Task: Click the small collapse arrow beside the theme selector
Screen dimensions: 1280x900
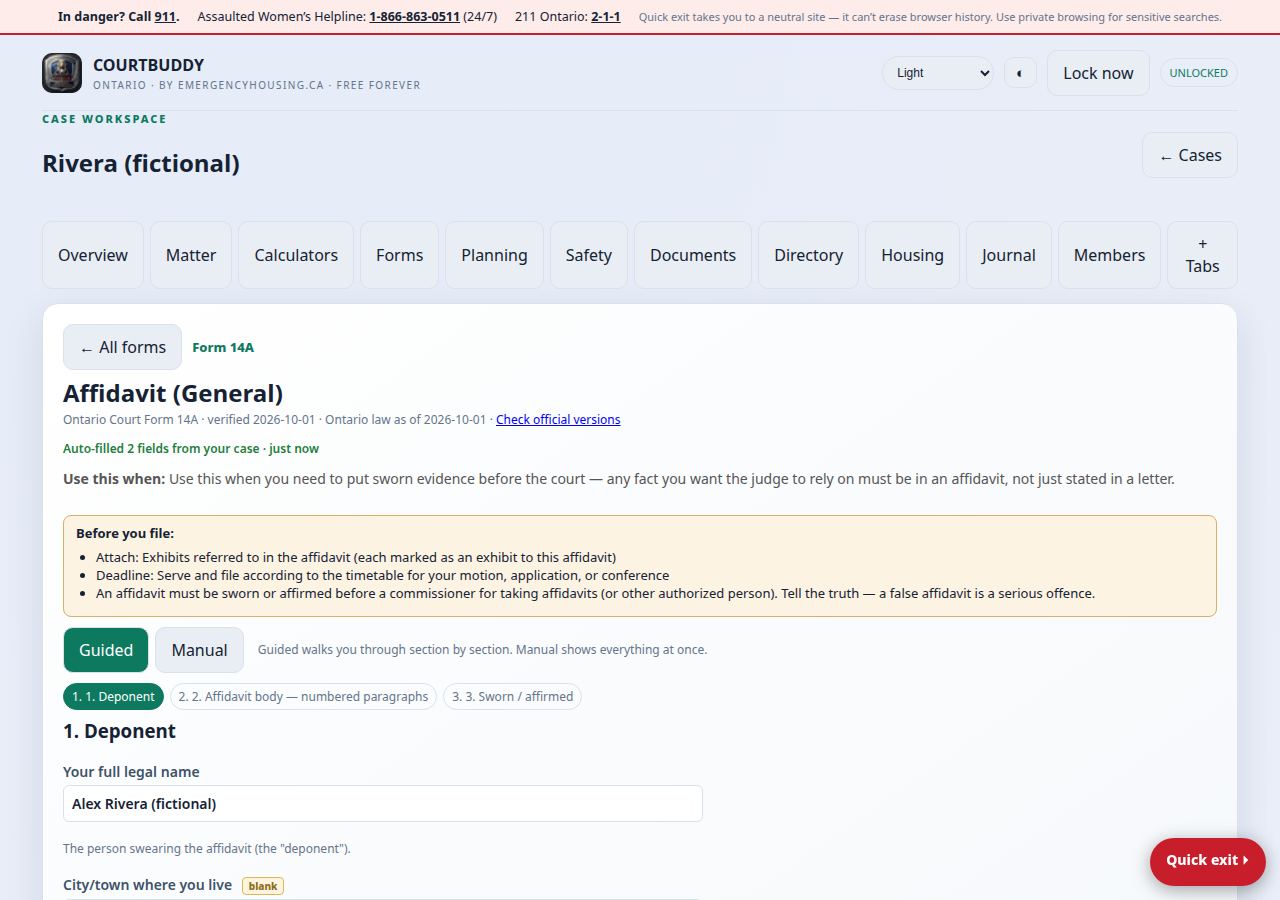Action: click(1019, 73)
